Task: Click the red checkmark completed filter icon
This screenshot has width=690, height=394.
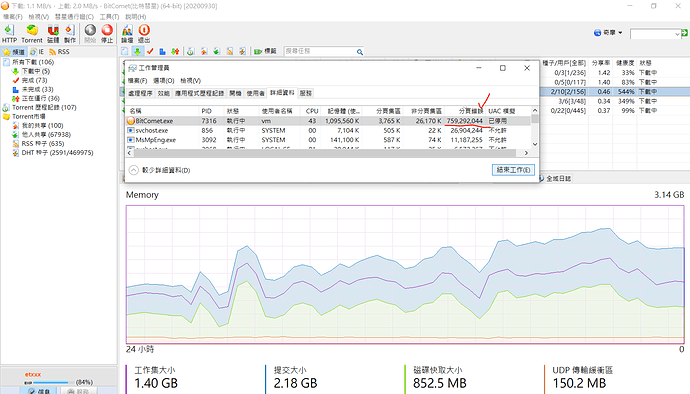Action: point(150,52)
